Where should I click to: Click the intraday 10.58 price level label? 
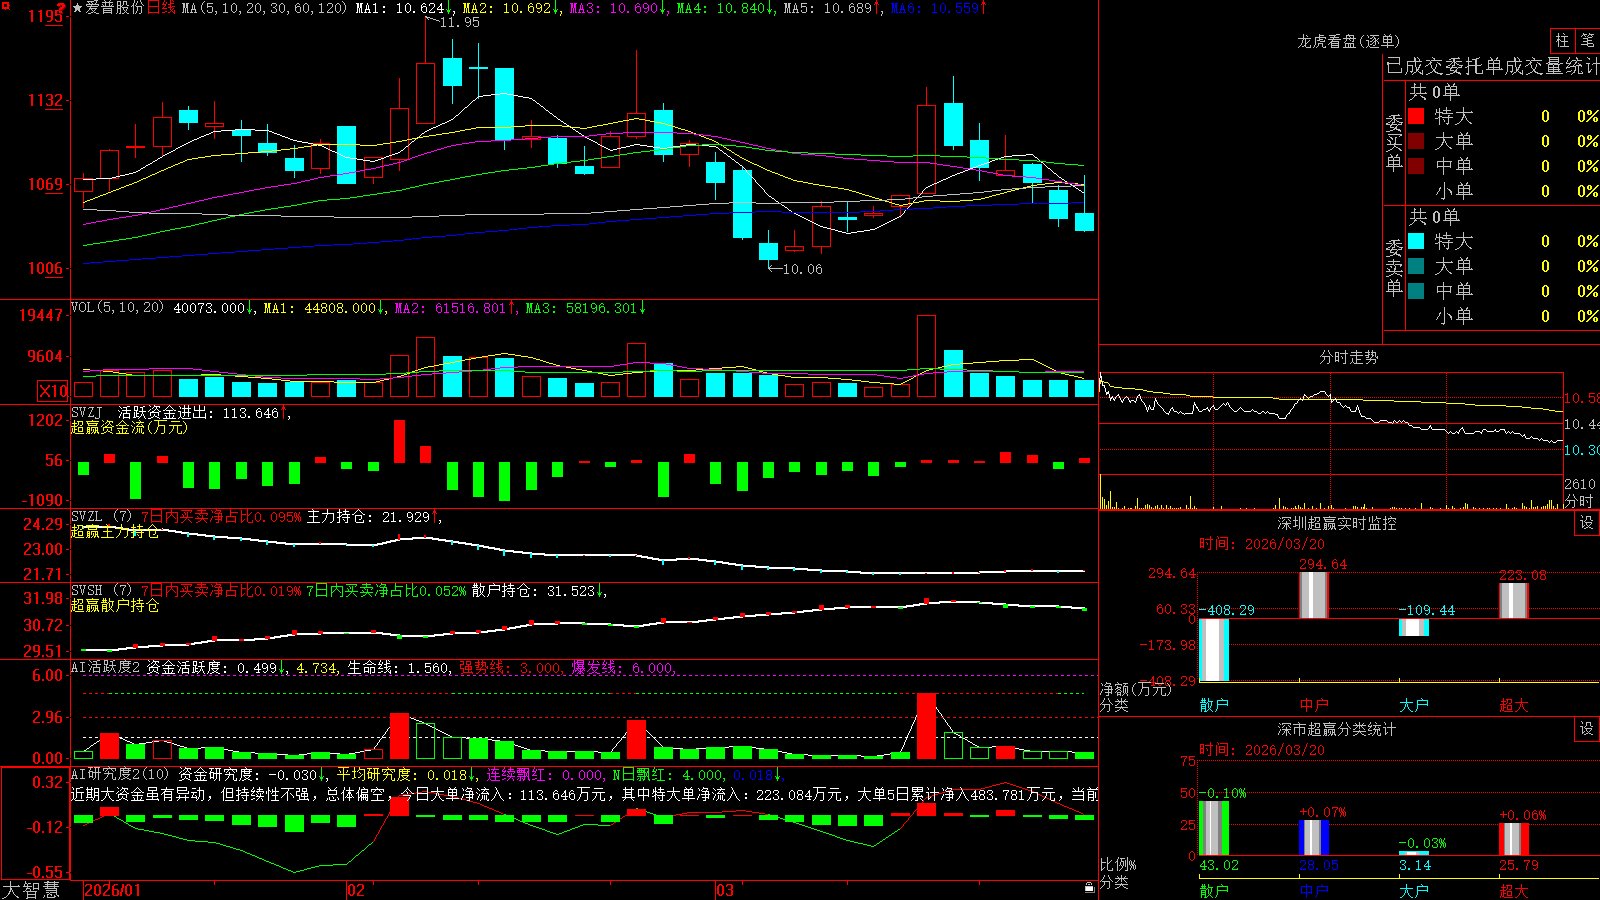(1581, 398)
